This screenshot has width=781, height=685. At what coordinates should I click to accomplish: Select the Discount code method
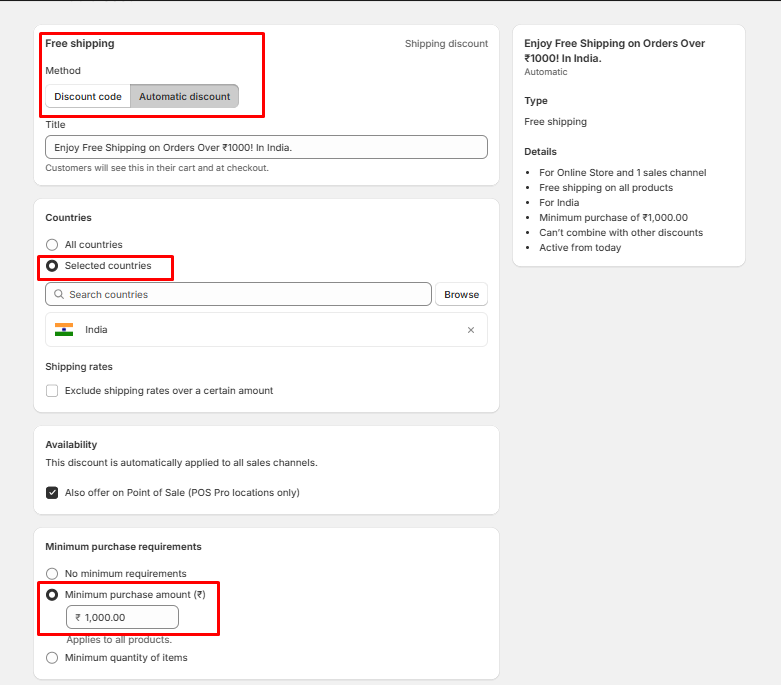[88, 96]
